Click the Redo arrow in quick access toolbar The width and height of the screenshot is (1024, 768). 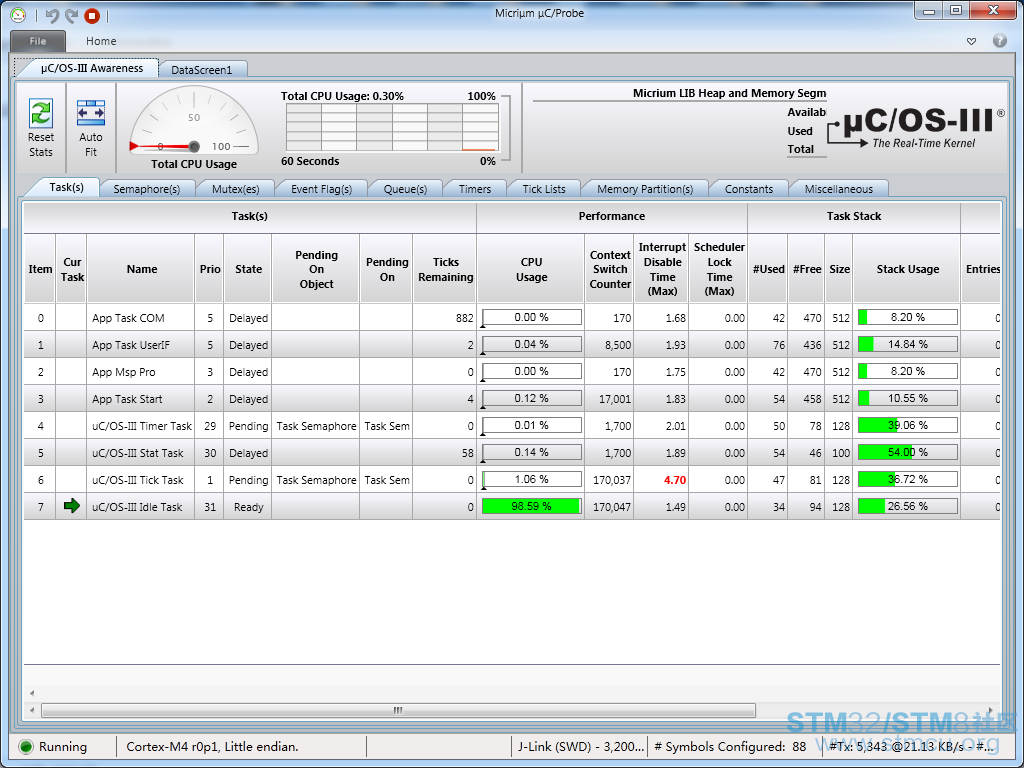click(71, 15)
